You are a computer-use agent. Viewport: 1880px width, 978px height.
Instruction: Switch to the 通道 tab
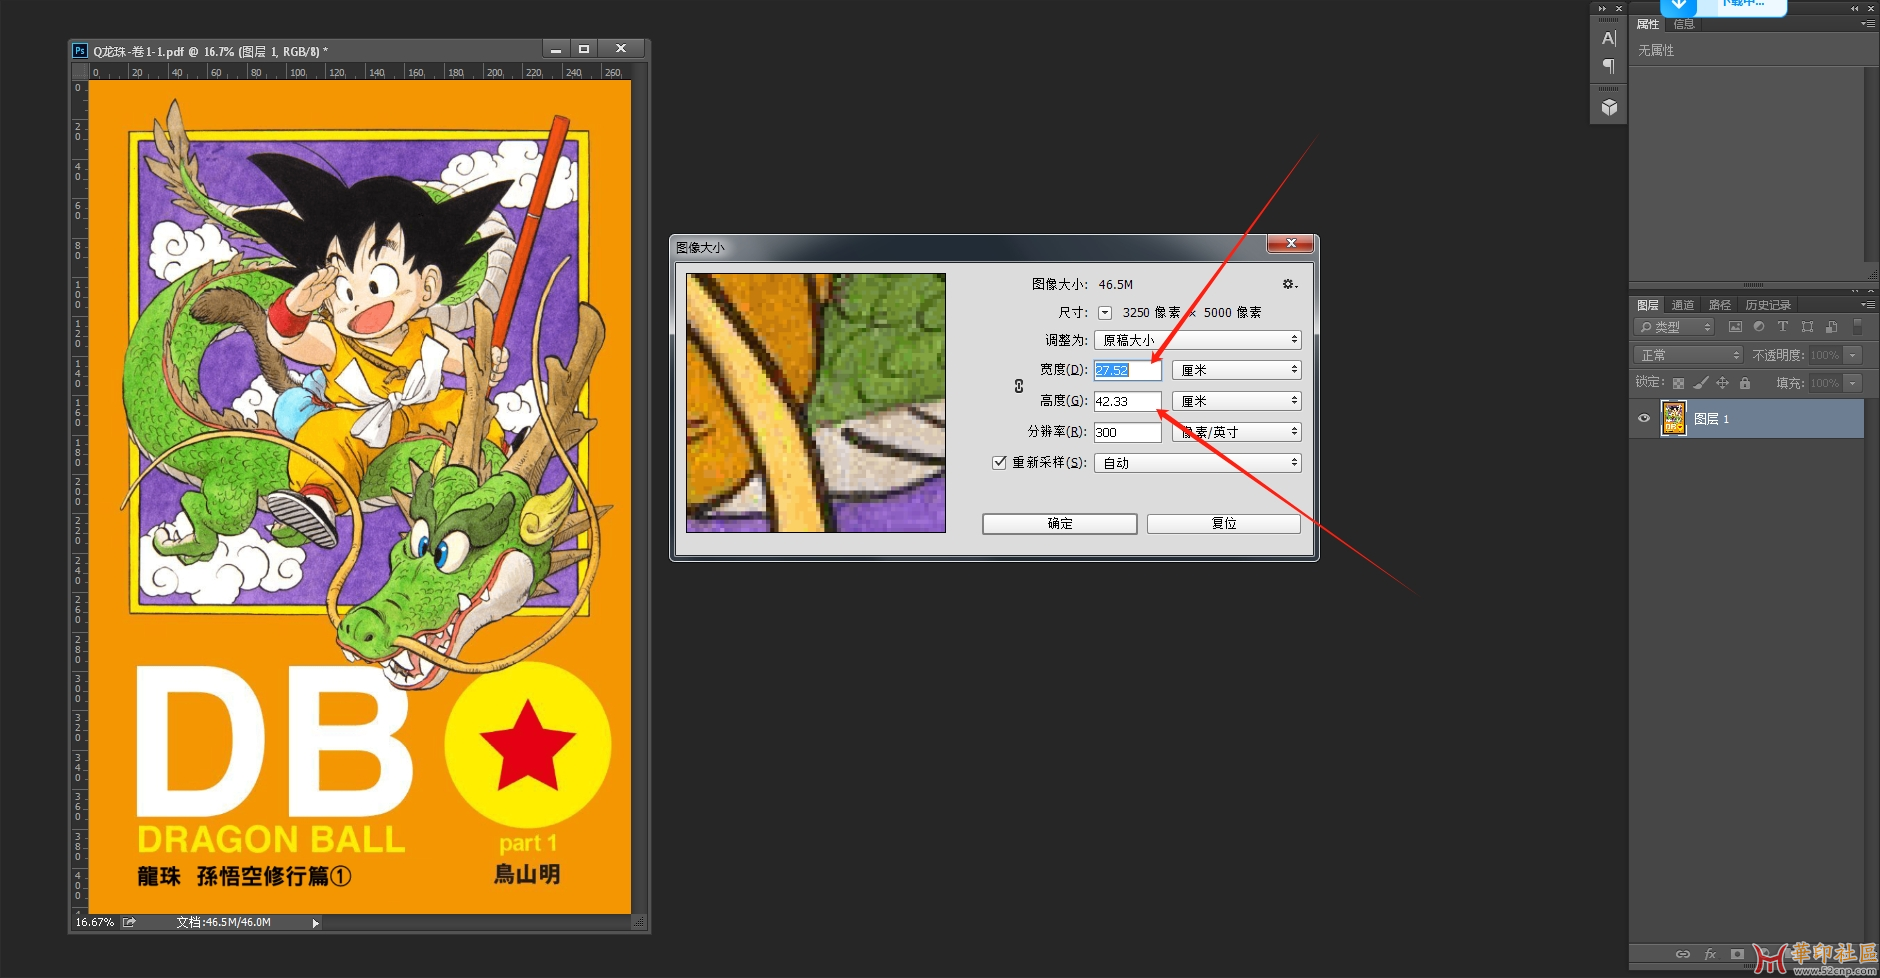coord(1683,305)
